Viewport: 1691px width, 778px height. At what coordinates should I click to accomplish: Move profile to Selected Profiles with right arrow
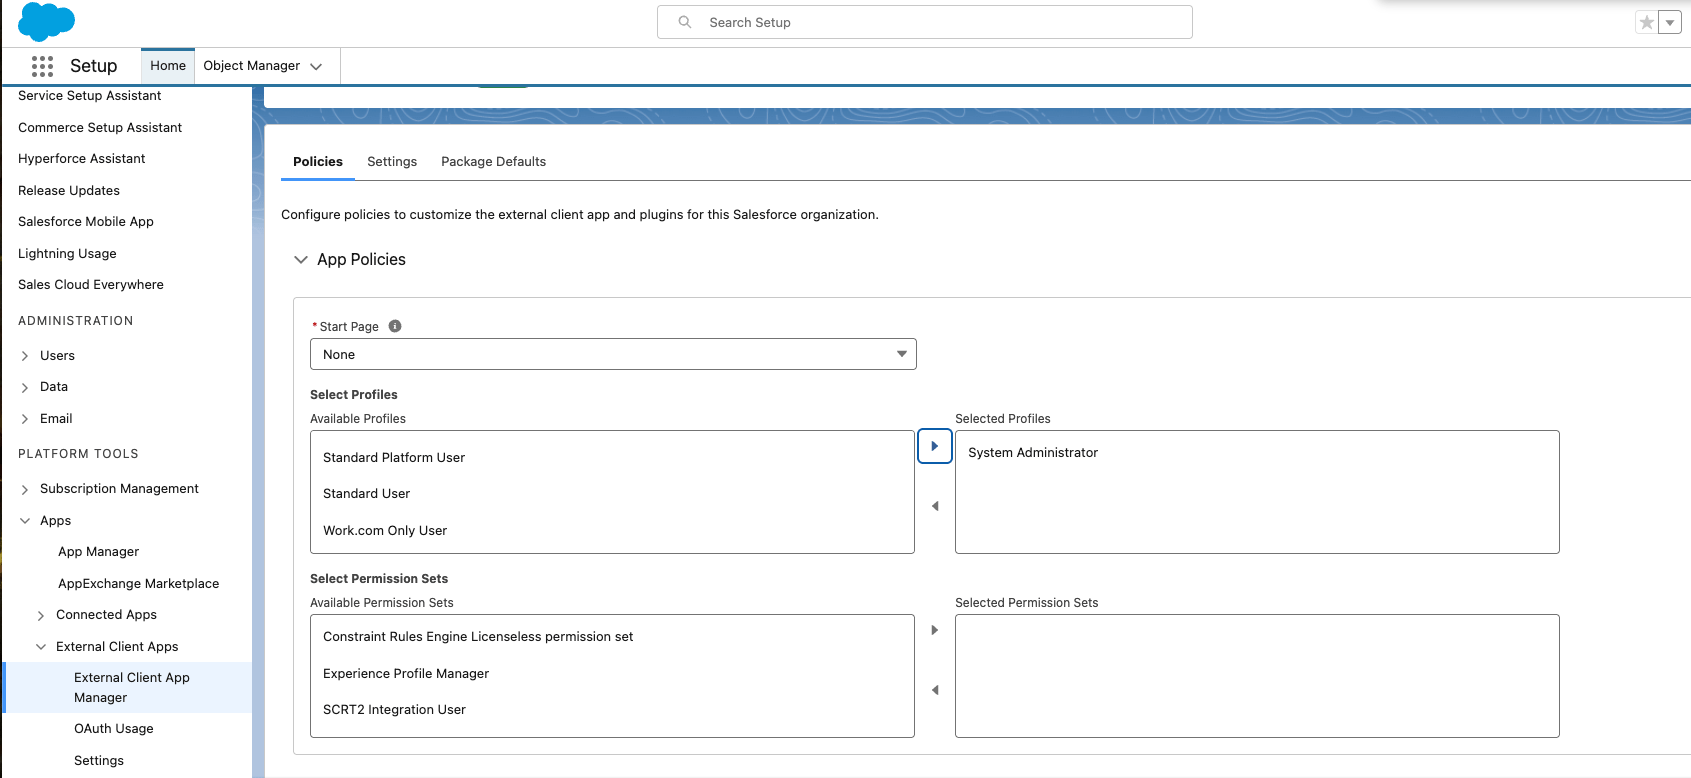(x=935, y=446)
